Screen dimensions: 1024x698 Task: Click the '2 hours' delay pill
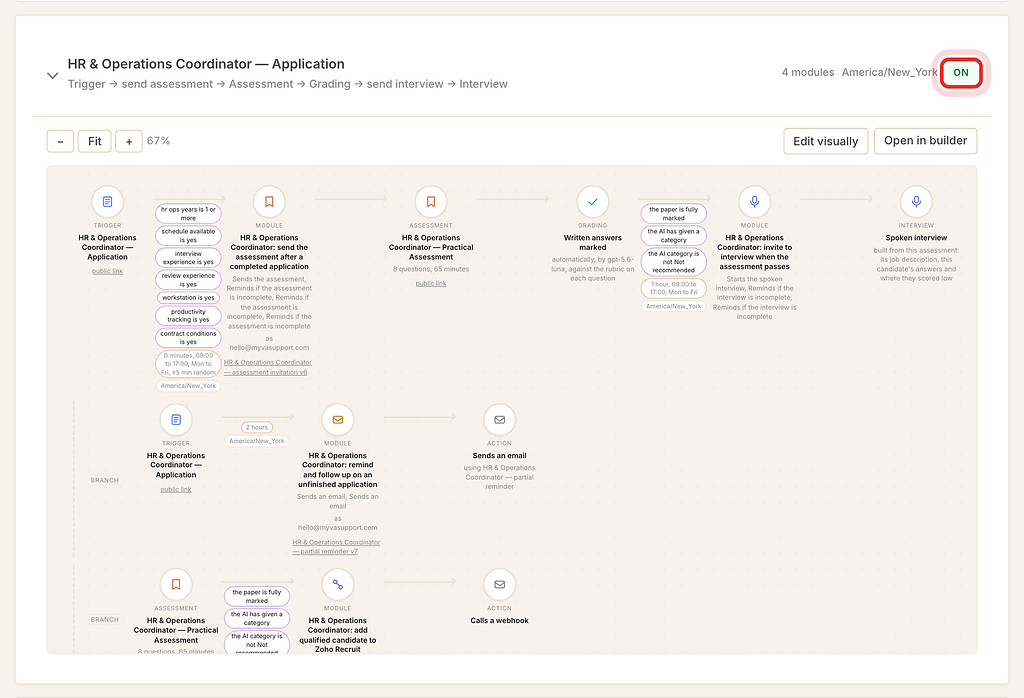click(257, 427)
